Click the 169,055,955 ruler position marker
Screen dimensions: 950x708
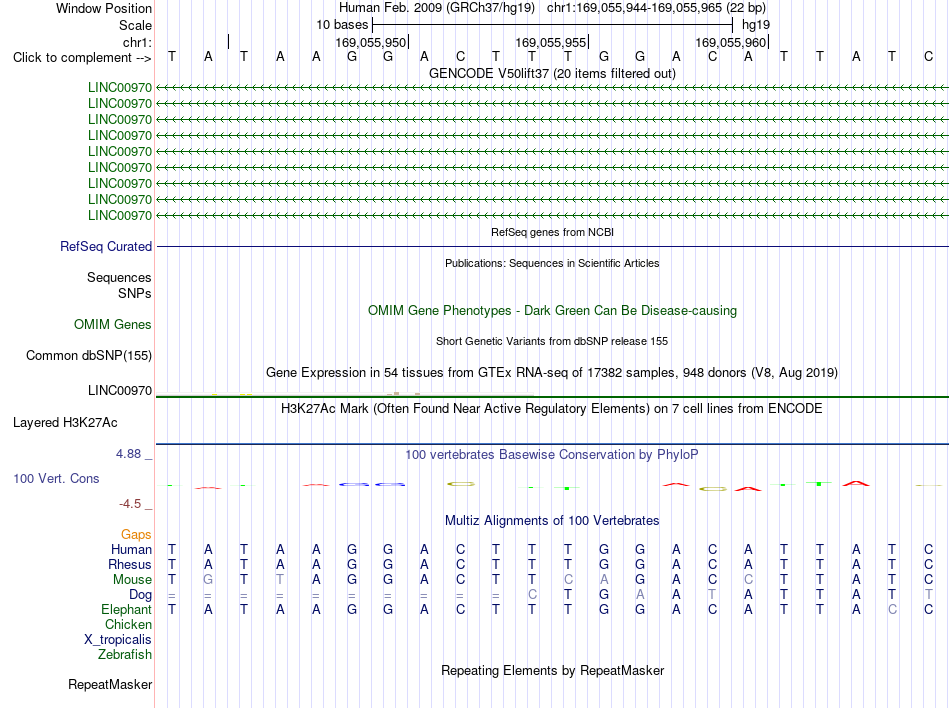(550, 42)
